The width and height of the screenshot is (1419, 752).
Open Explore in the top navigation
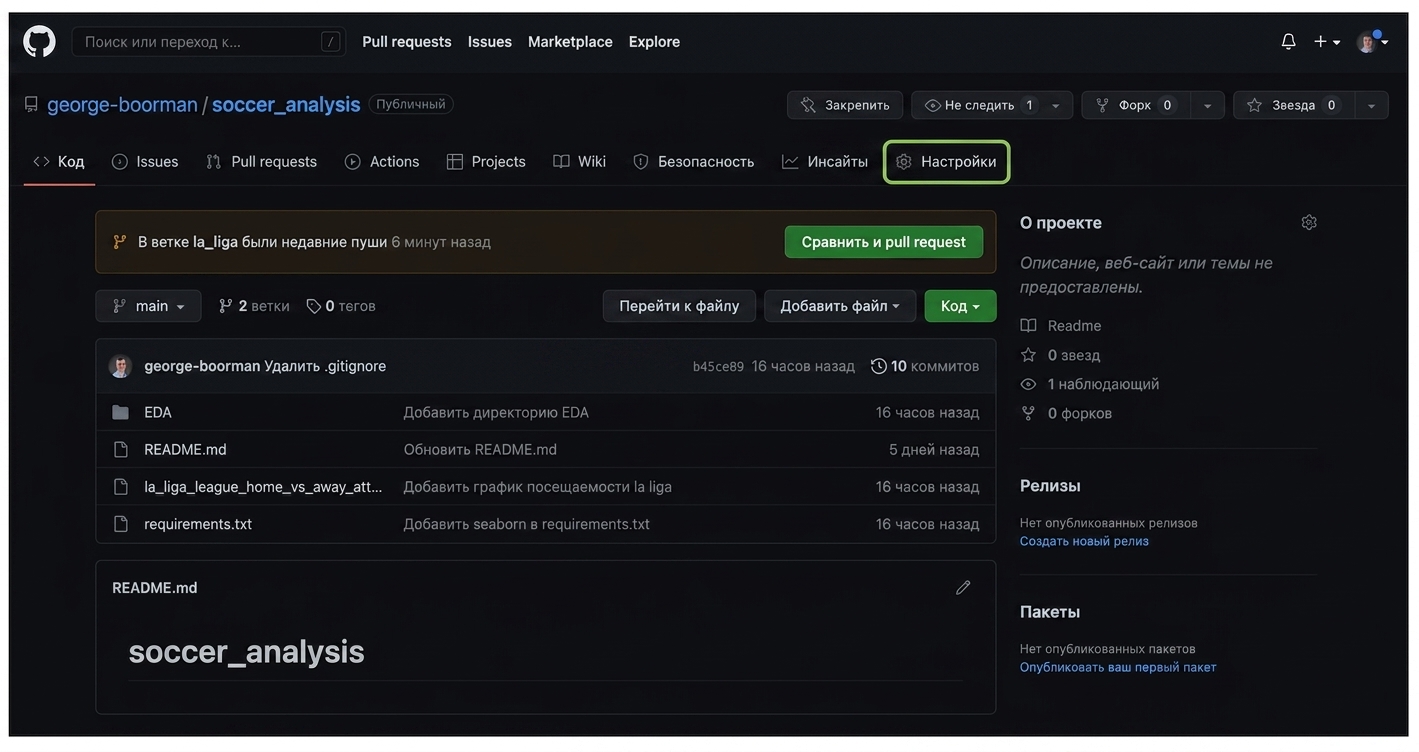pos(654,41)
